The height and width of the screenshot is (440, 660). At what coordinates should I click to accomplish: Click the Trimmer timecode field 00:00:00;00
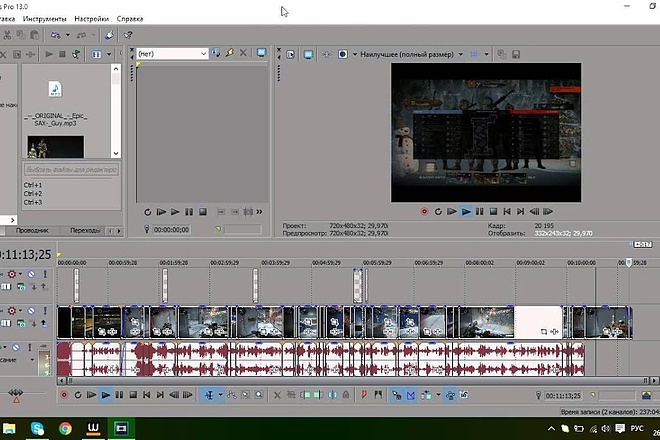[171, 229]
